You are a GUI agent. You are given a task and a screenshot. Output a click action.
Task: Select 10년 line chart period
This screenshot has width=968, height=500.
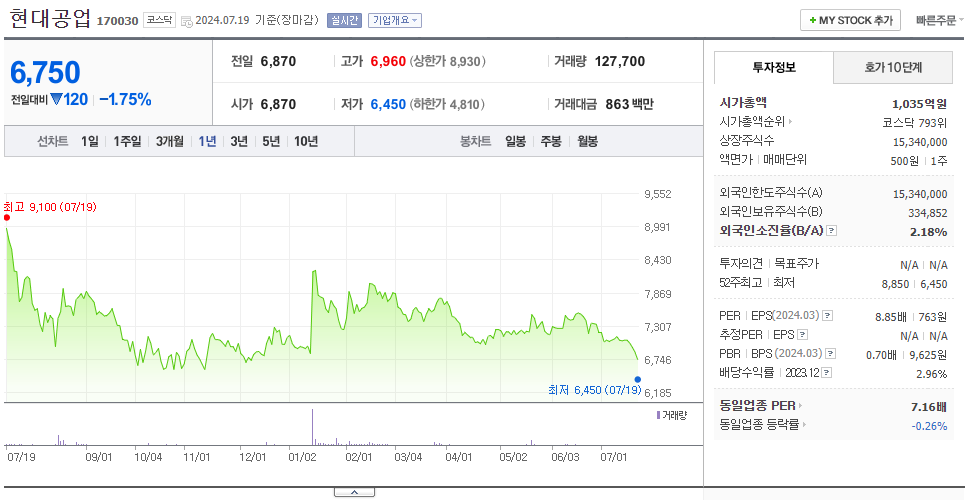coord(306,141)
